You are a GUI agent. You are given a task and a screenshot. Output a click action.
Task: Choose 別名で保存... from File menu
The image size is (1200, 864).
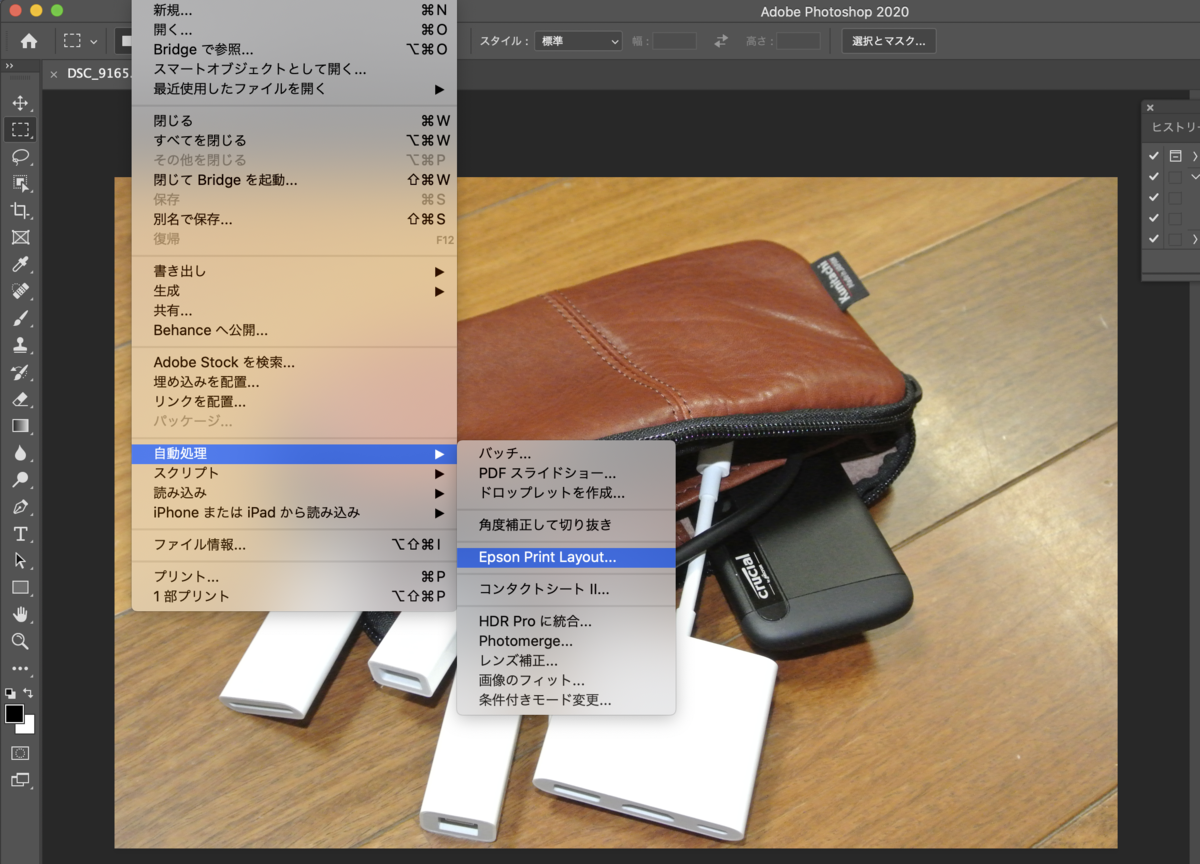click(x=294, y=219)
